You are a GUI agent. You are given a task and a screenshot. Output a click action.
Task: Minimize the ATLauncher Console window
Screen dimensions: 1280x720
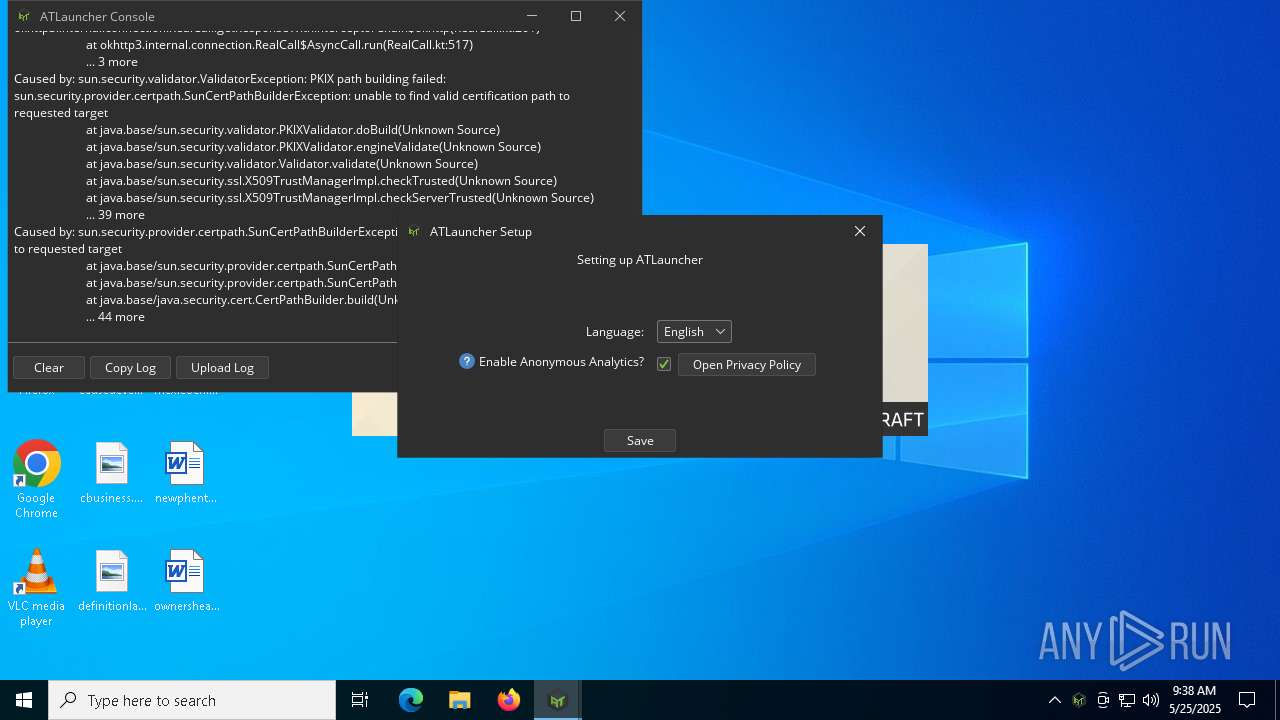click(x=532, y=16)
